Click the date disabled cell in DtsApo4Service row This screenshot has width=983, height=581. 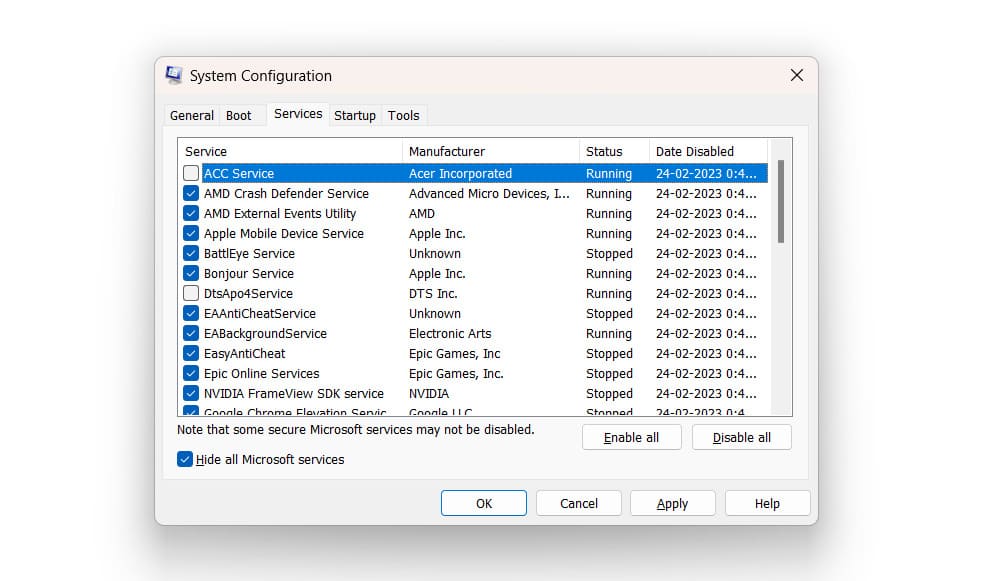(706, 294)
